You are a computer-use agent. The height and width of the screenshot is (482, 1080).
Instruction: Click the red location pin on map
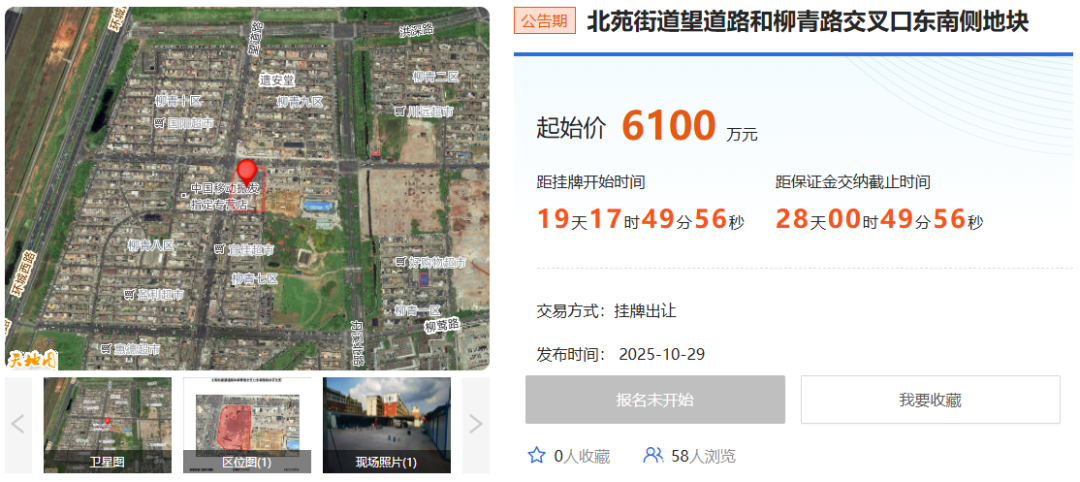(247, 174)
